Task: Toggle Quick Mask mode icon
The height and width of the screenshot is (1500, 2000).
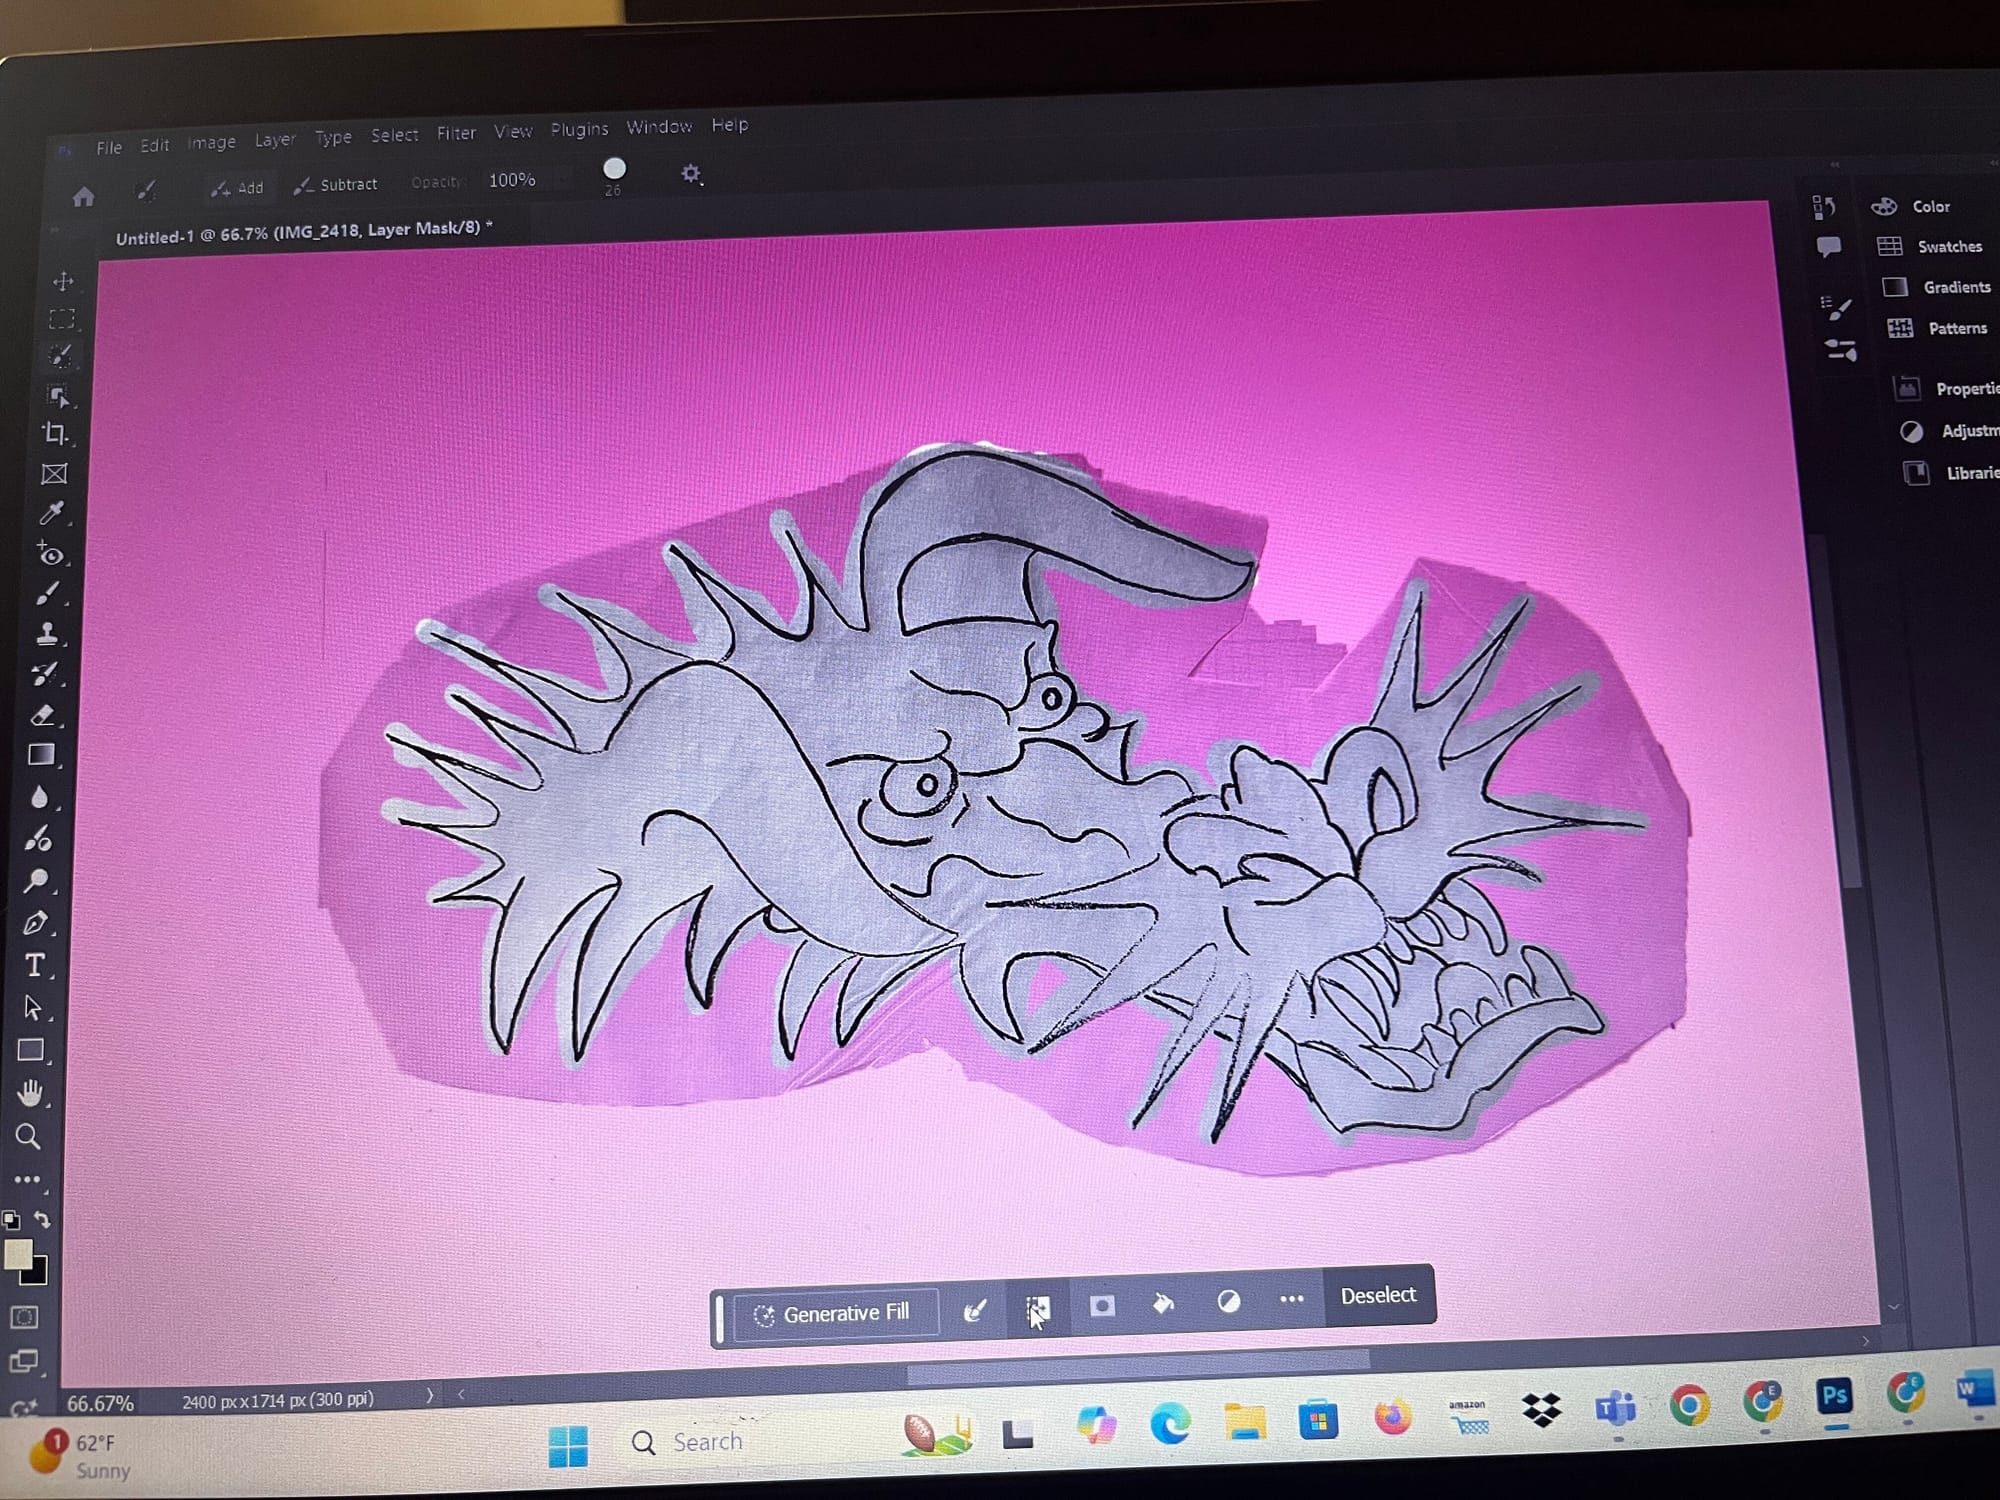Action: tap(24, 1317)
